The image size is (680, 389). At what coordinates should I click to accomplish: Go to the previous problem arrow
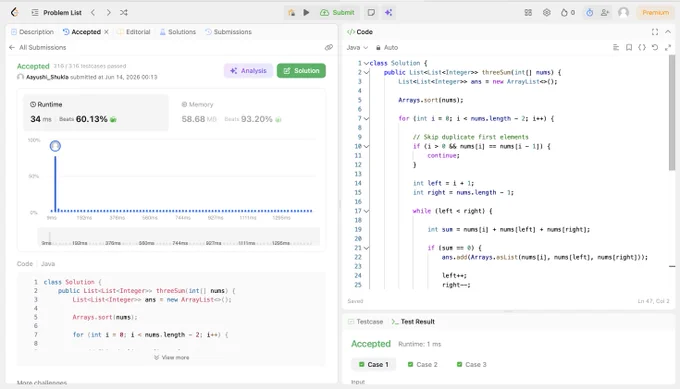pos(93,13)
